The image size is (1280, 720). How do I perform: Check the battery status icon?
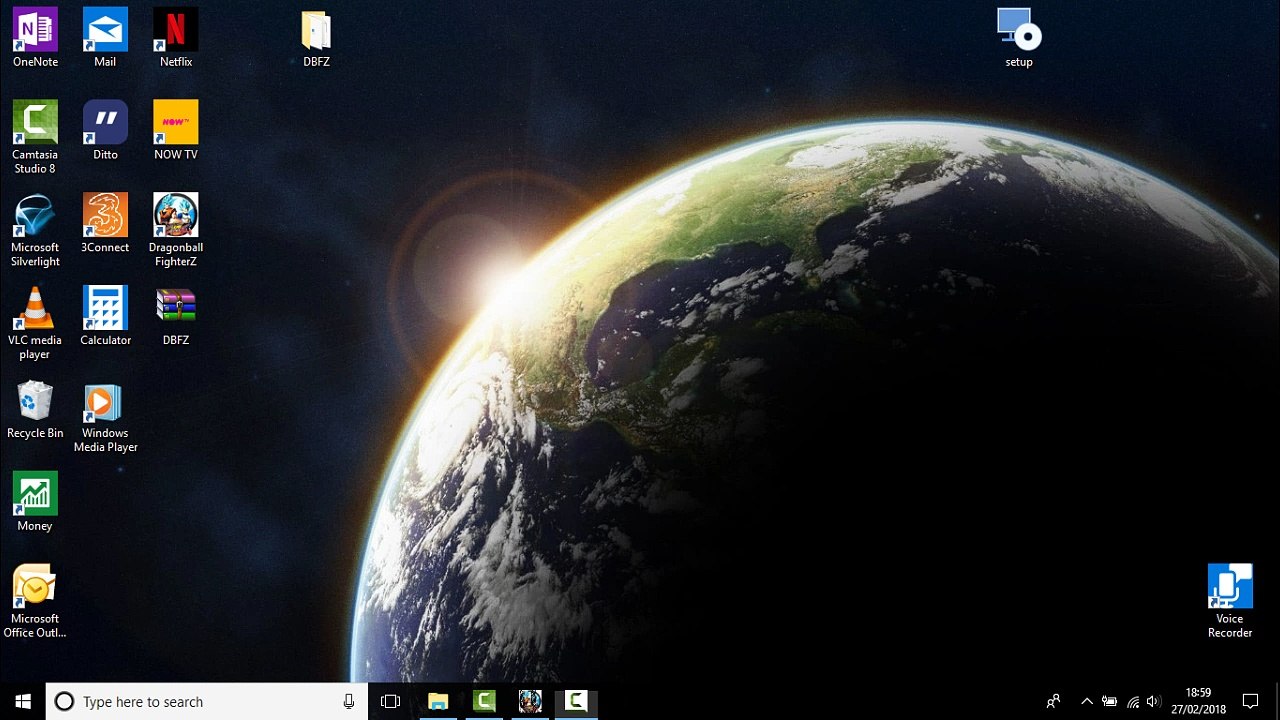1109,701
